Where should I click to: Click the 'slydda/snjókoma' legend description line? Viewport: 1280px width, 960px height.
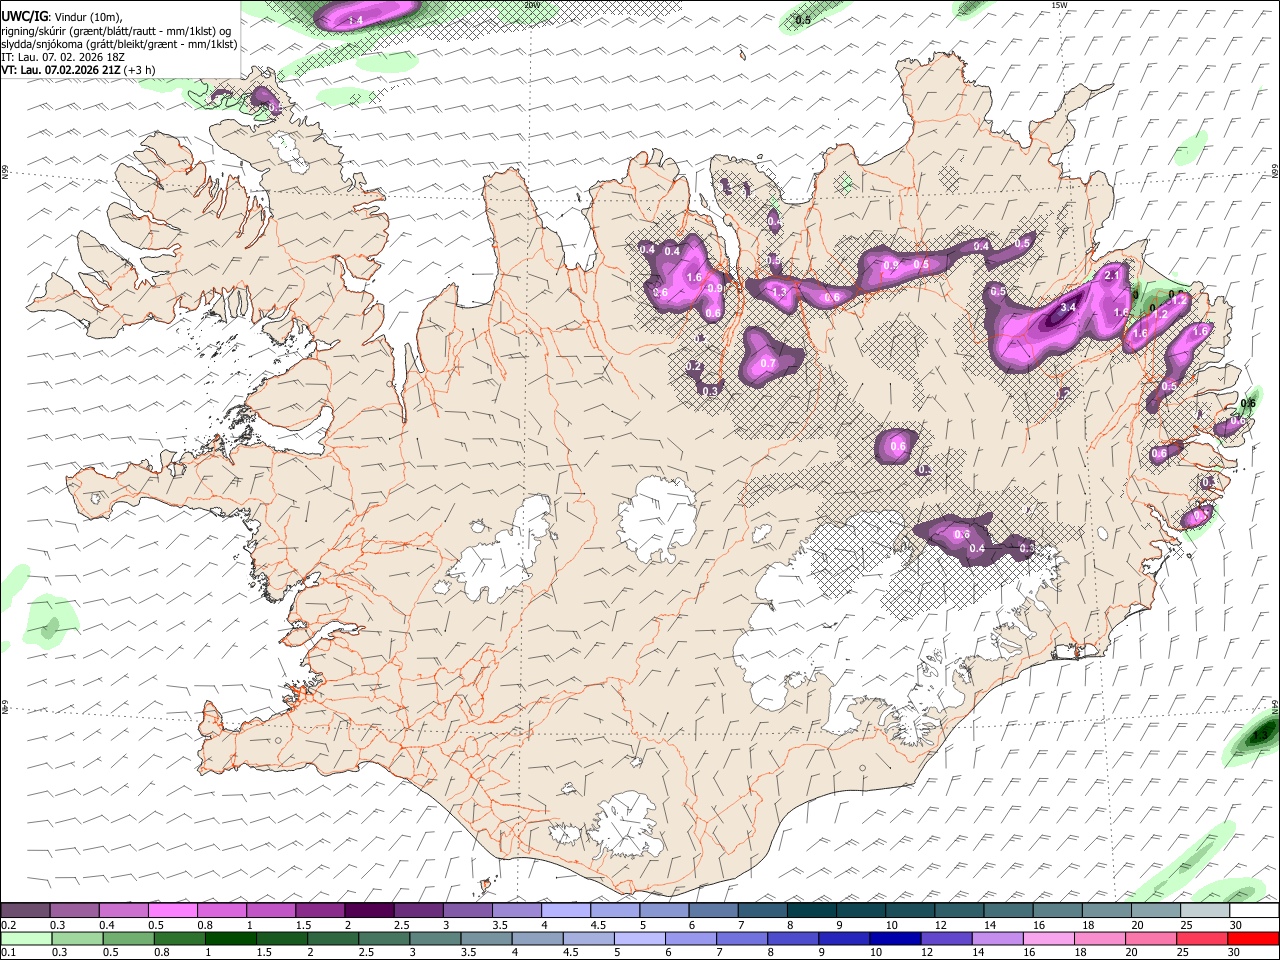click(119, 44)
